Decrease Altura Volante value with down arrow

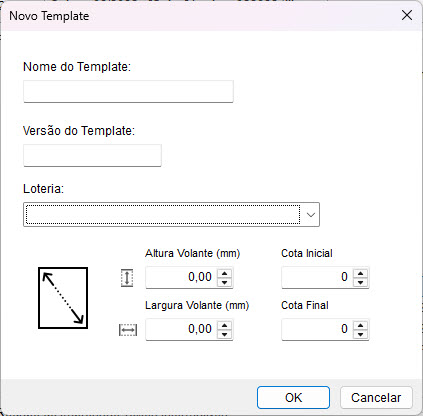pos(225,282)
